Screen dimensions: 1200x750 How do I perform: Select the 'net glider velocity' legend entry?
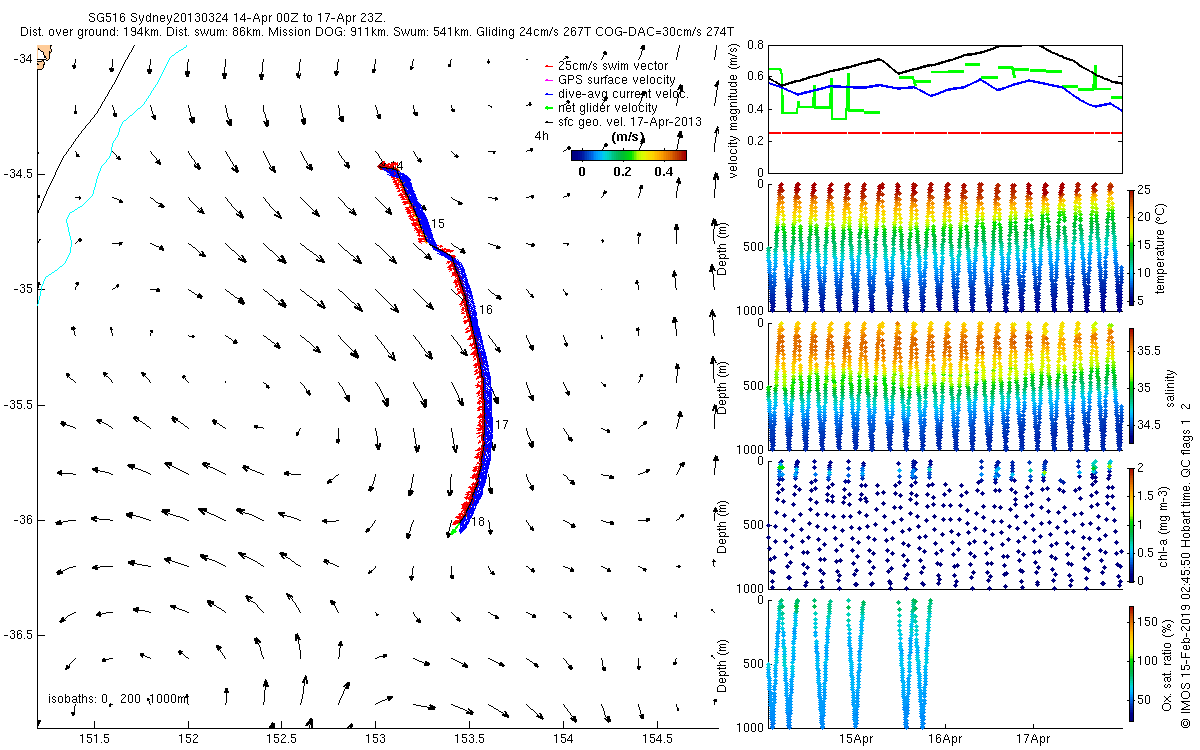point(601,107)
